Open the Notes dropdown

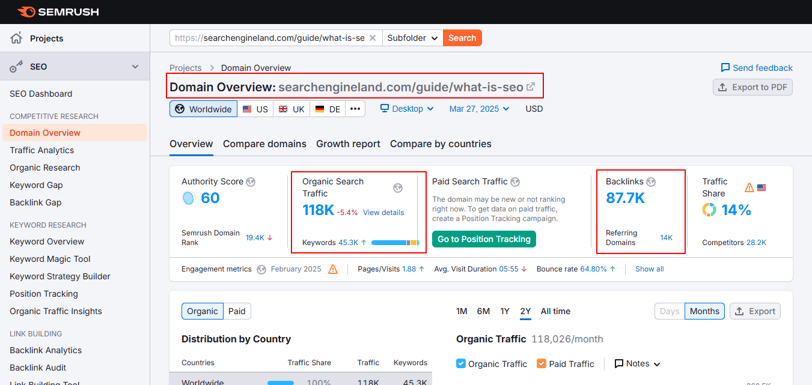click(x=637, y=364)
